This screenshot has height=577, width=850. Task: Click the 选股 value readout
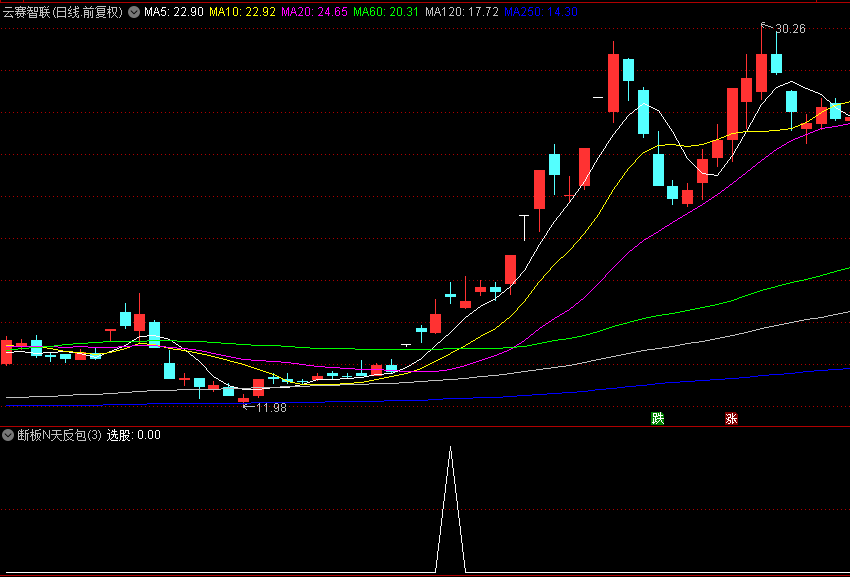134,435
